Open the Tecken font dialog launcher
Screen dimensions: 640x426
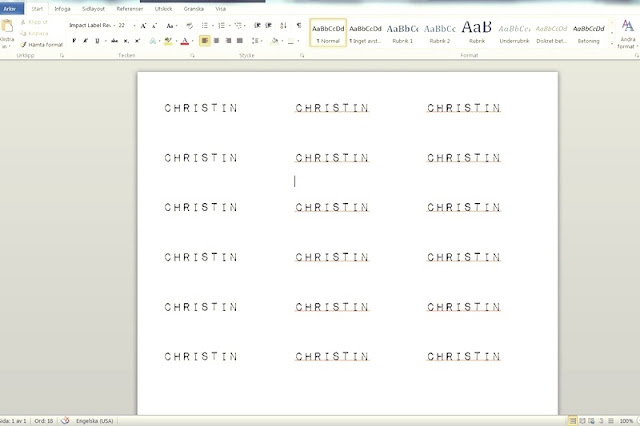tap(192, 55)
